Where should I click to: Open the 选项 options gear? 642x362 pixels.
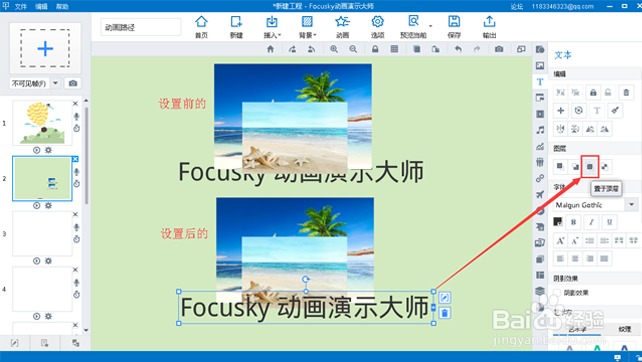(378, 27)
